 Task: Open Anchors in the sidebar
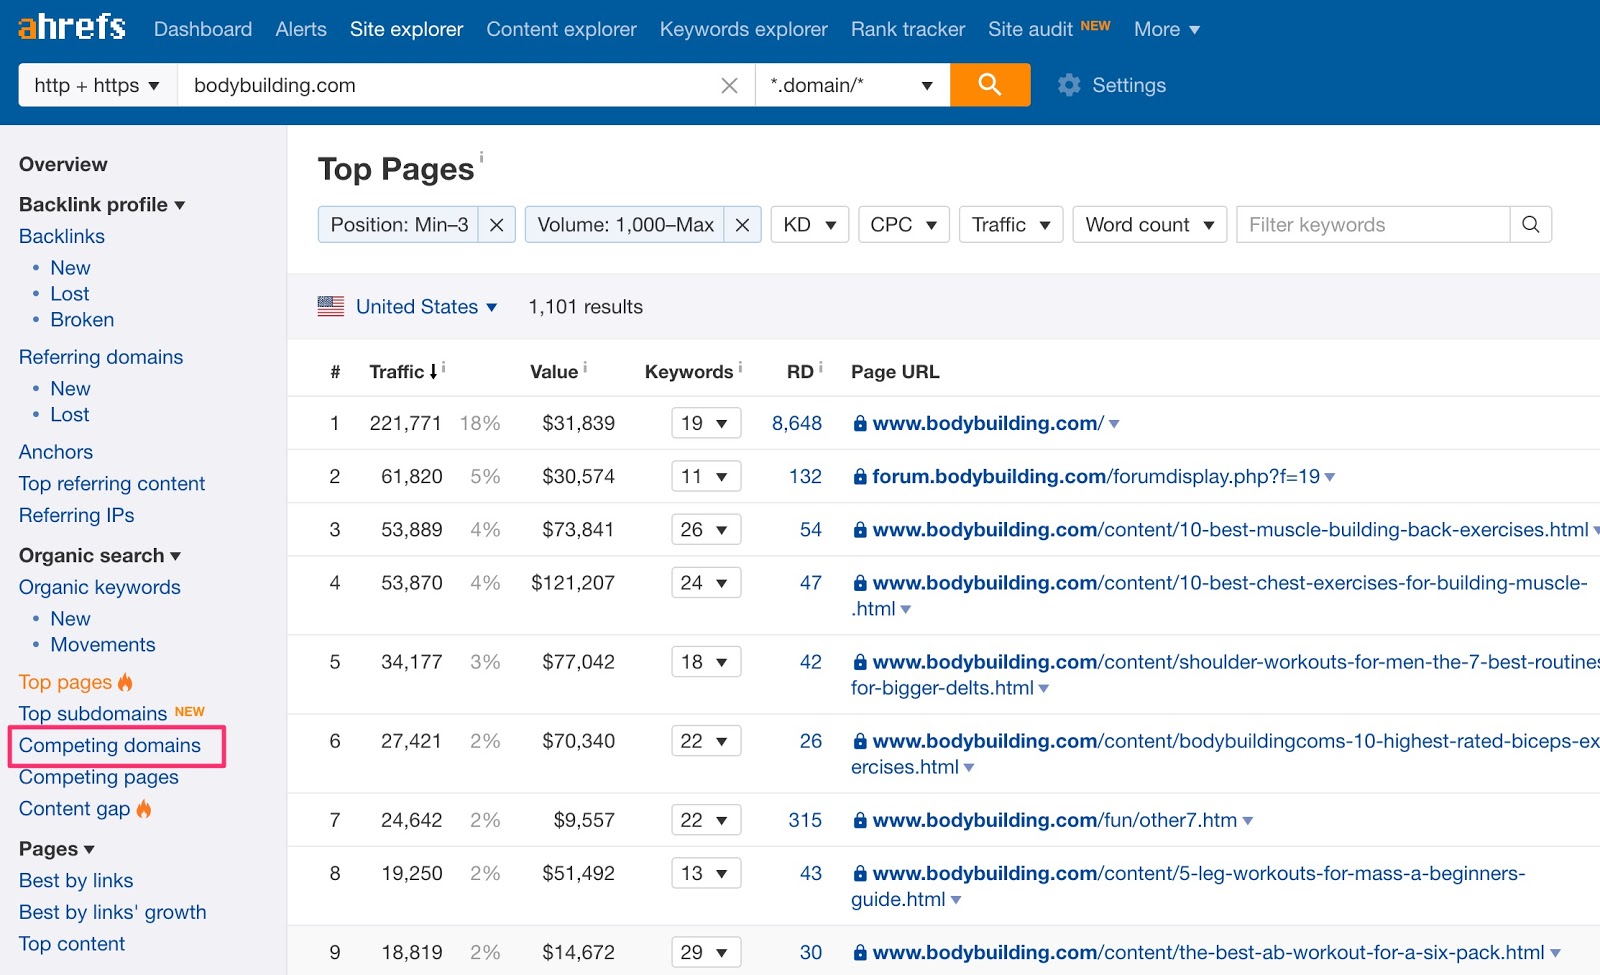pos(56,452)
